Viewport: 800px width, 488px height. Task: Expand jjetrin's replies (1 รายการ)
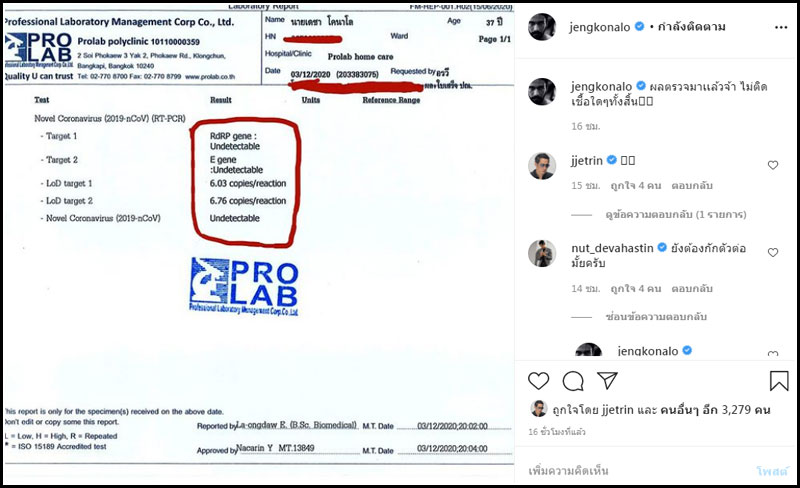coord(676,214)
